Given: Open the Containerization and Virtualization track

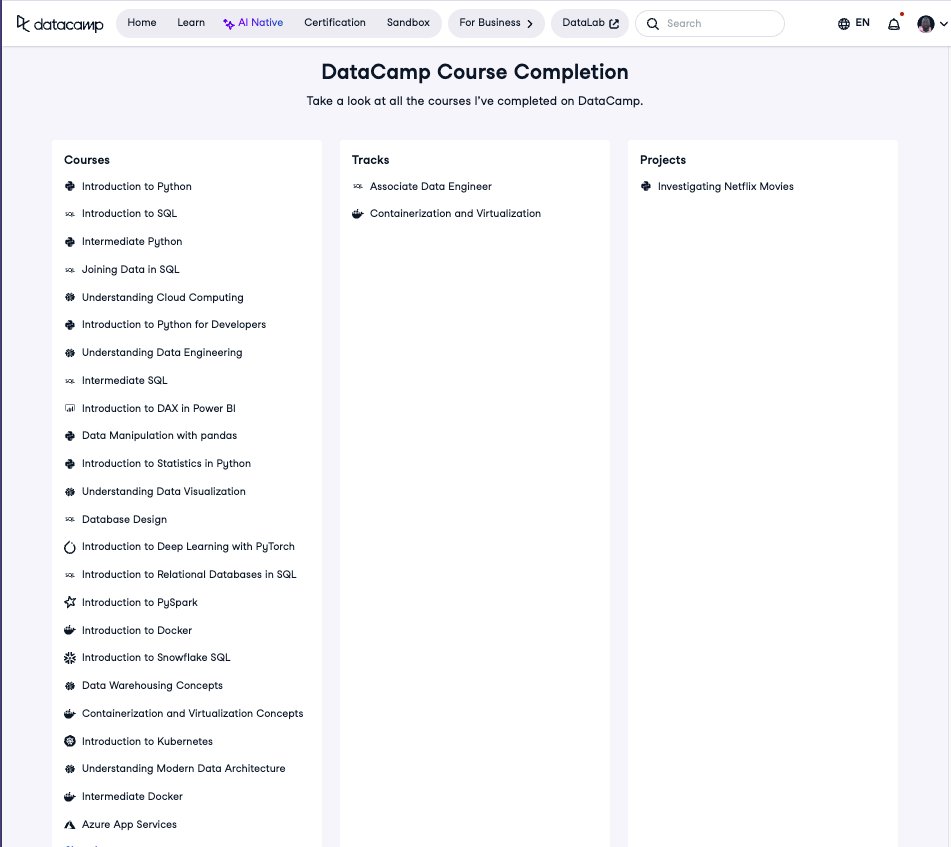Looking at the screenshot, I should coord(455,213).
